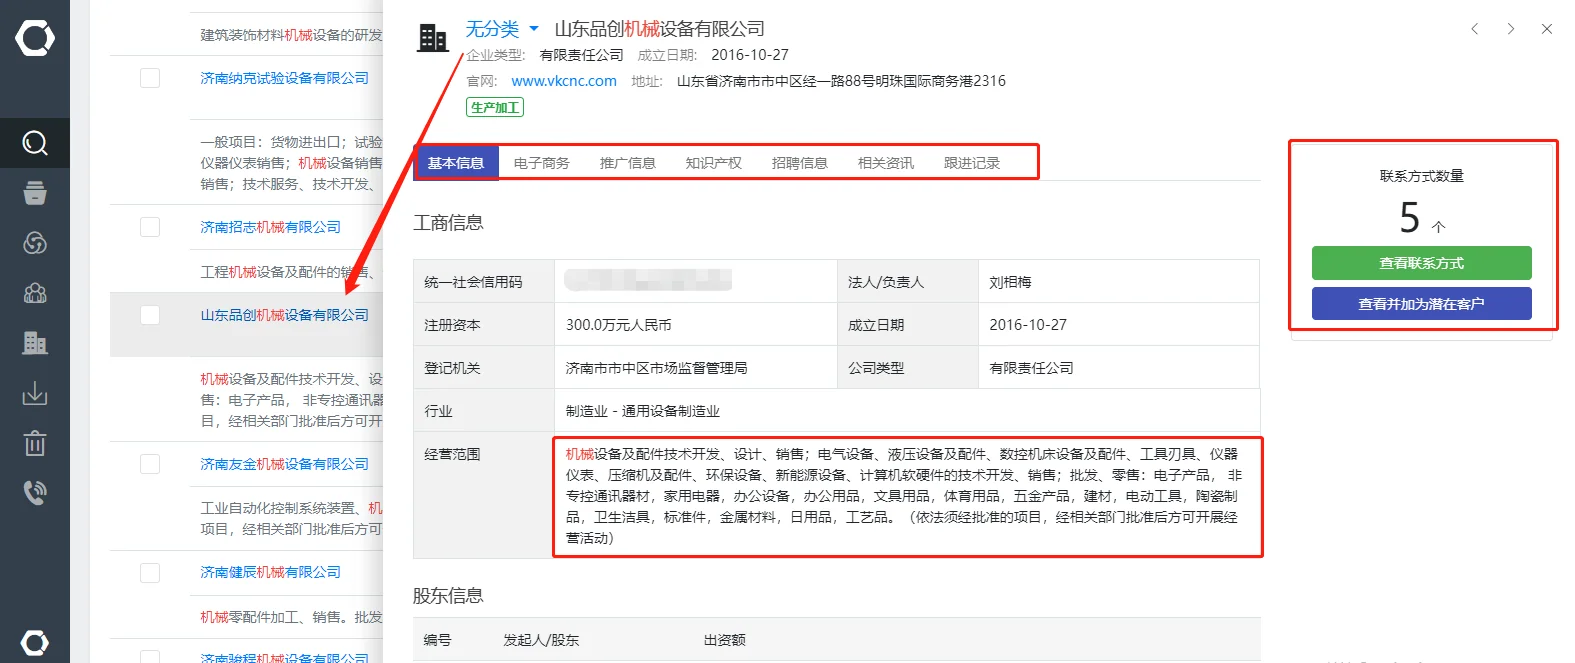Tick checkbox for 济南招志机械有限公司
The width and height of the screenshot is (1575, 663).
pos(150,227)
